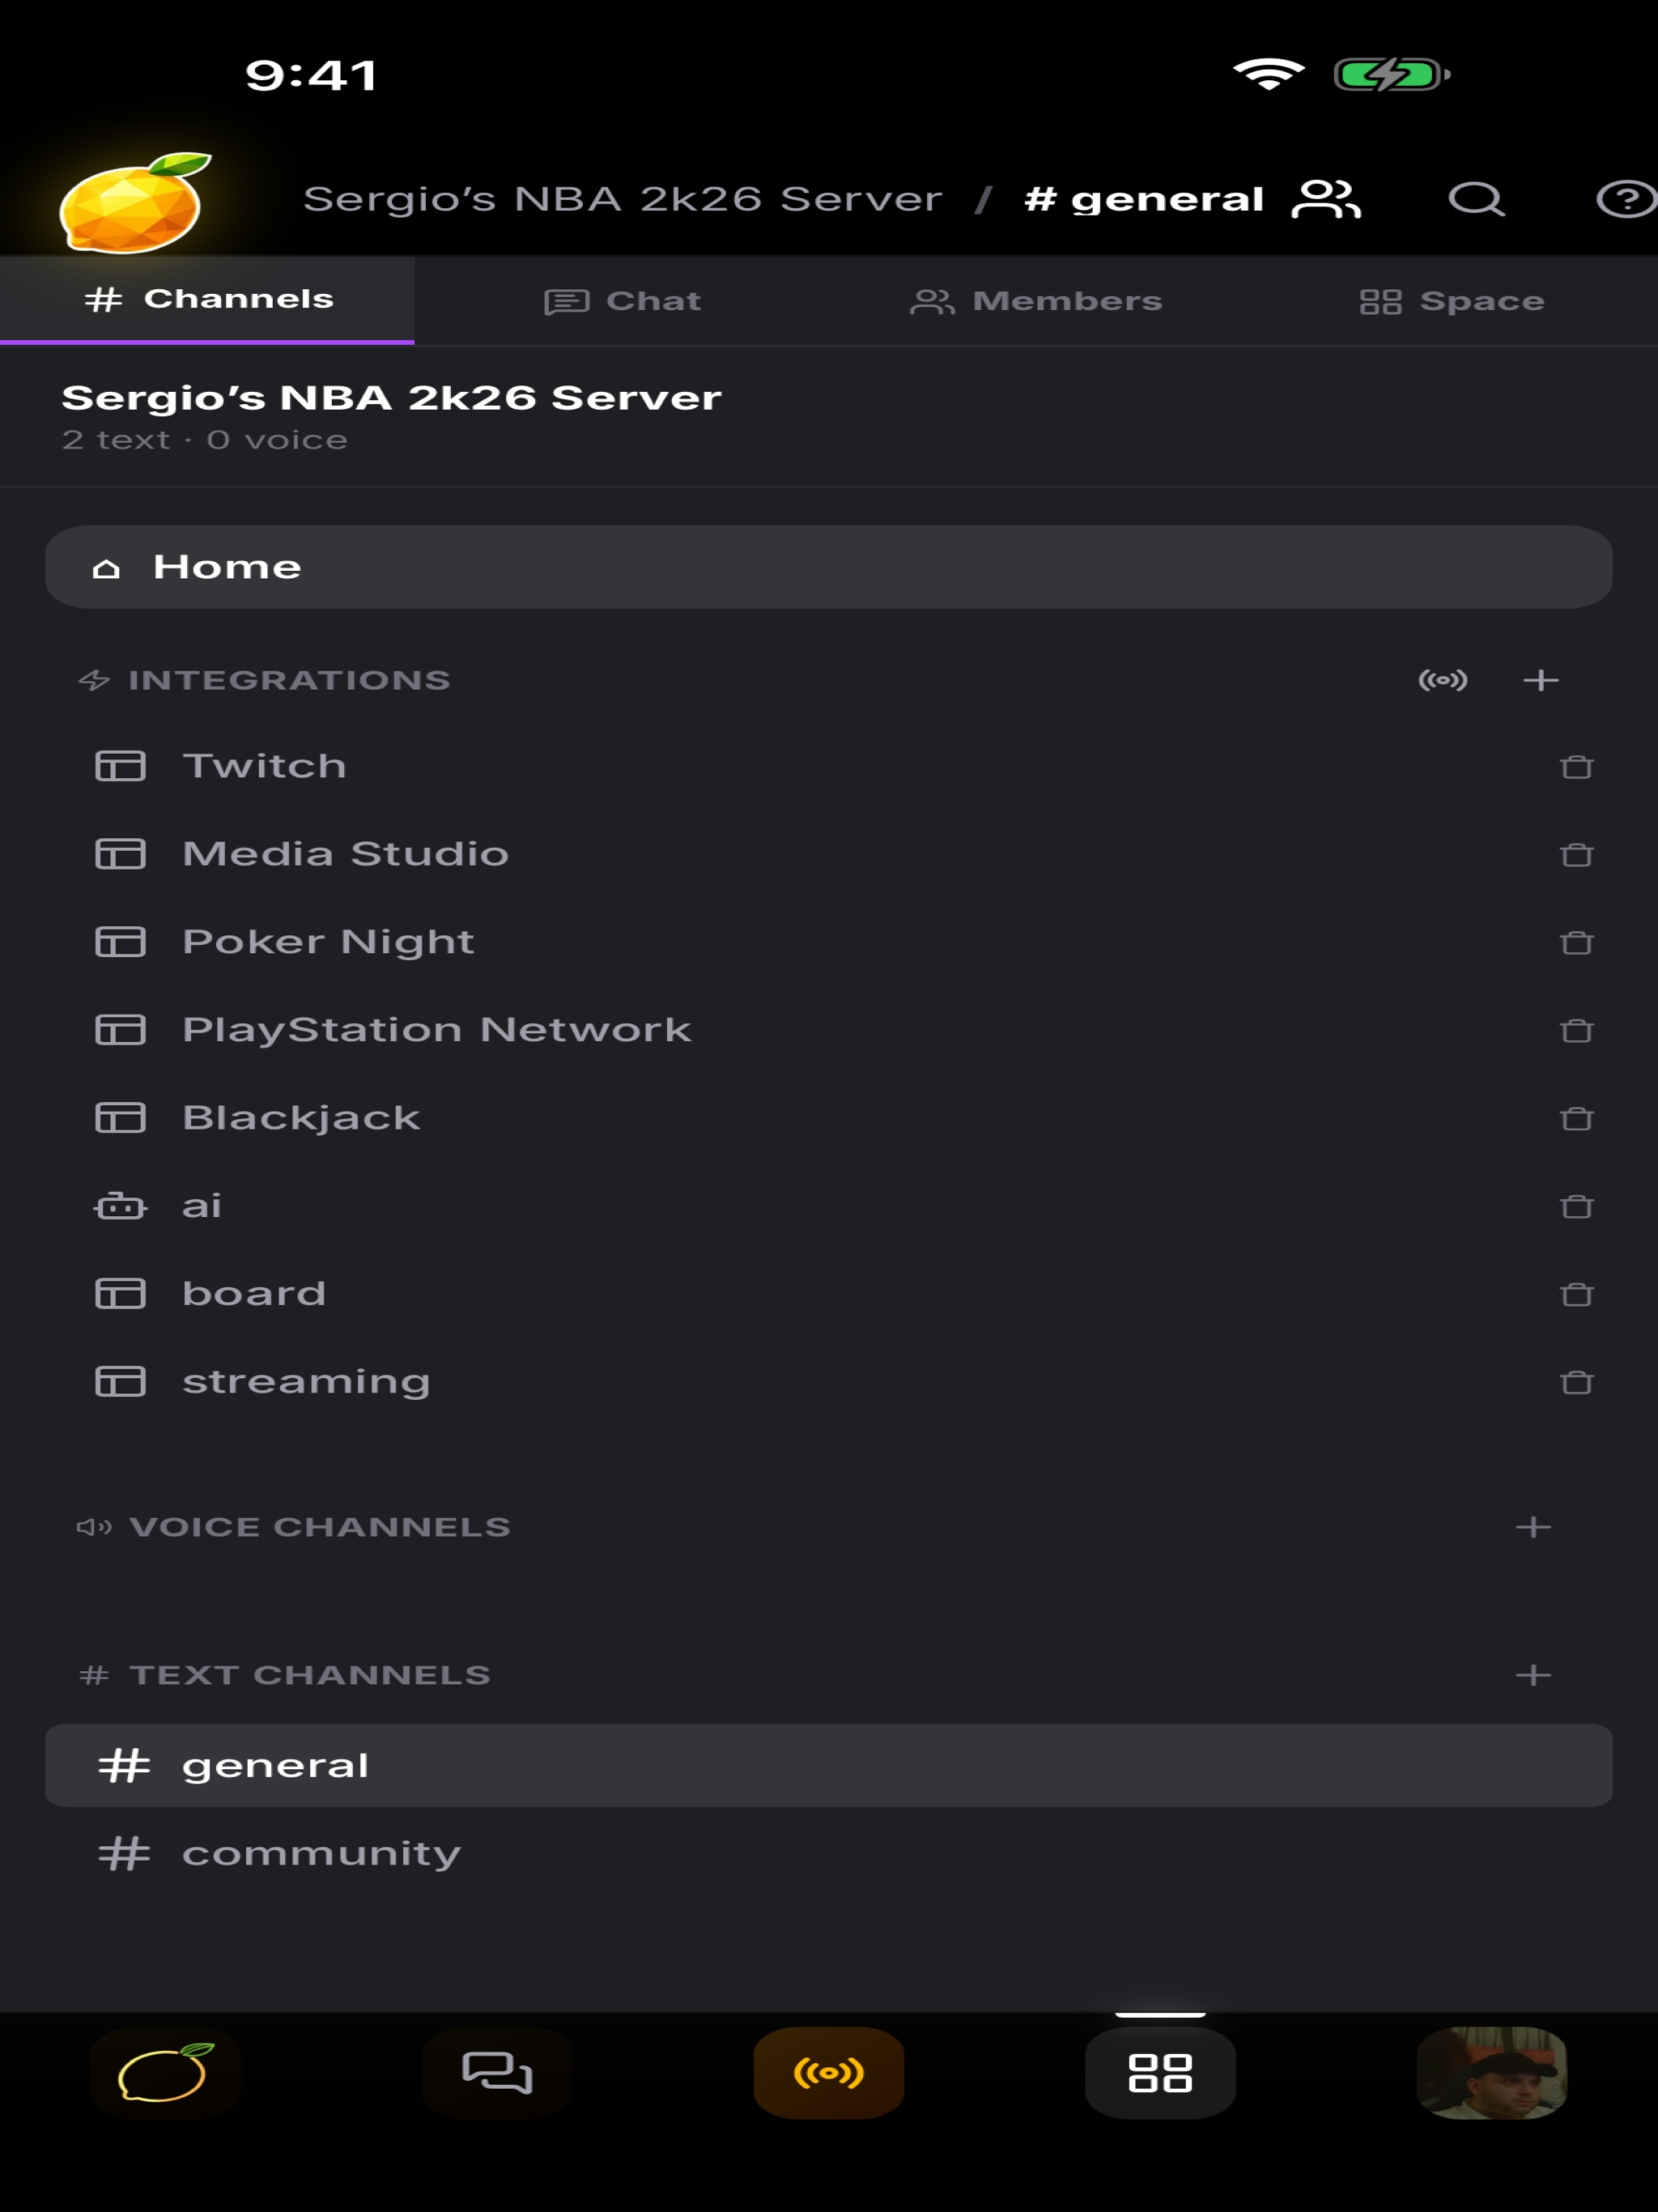This screenshot has height=2212, width=1658.
Task: Open the grid spaces icon in bottom bar
Action: [x=1160, y=2072]
